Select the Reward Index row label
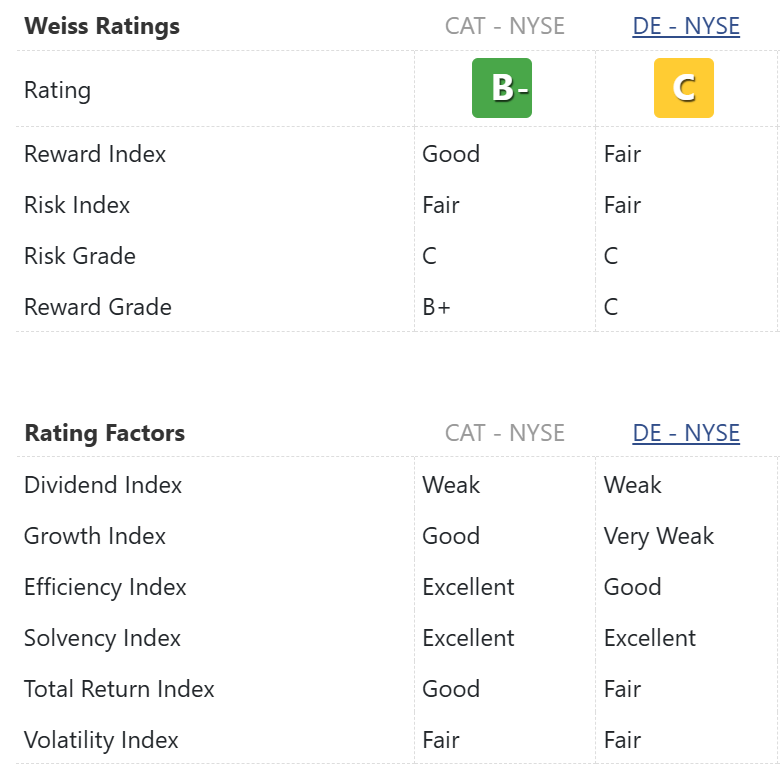The width and height of the screenshot is (780, 781). pos(95,154)
